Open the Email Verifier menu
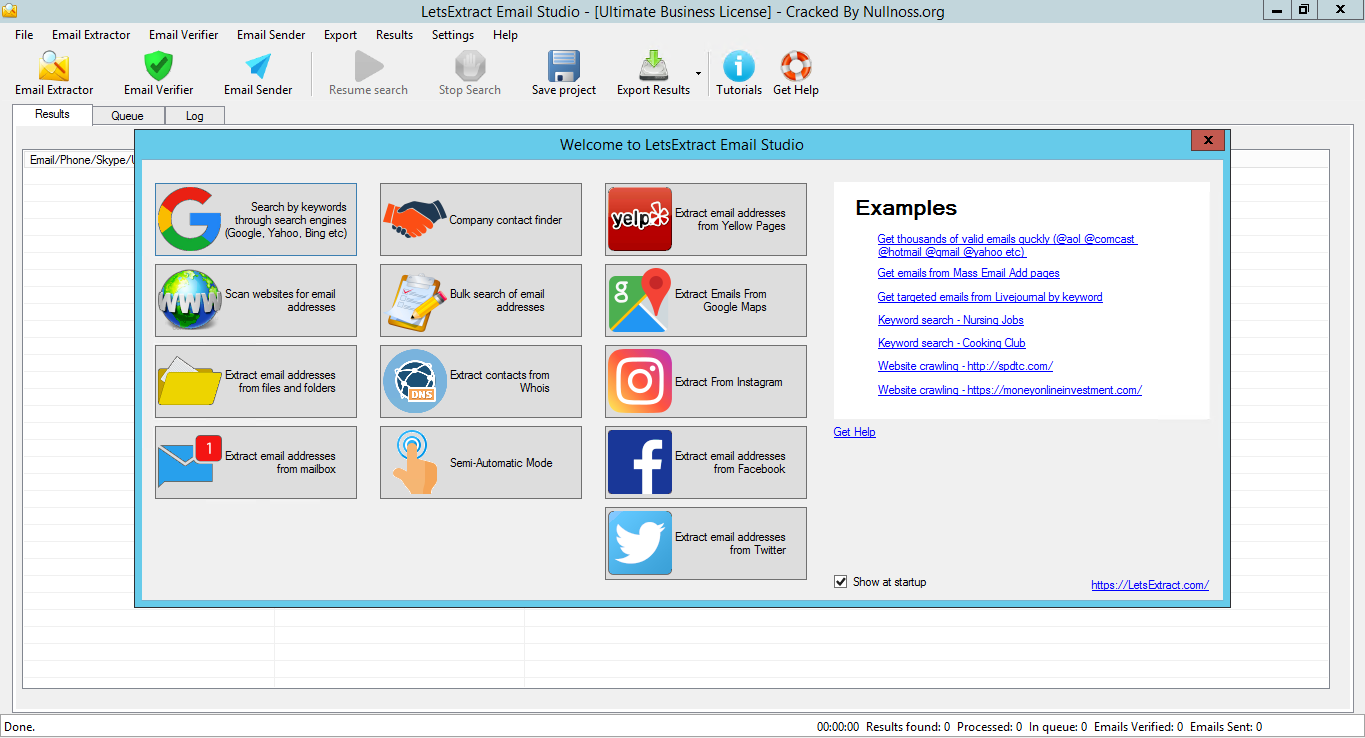Viewport: 1365px width, 738px height. pos(184,35)
